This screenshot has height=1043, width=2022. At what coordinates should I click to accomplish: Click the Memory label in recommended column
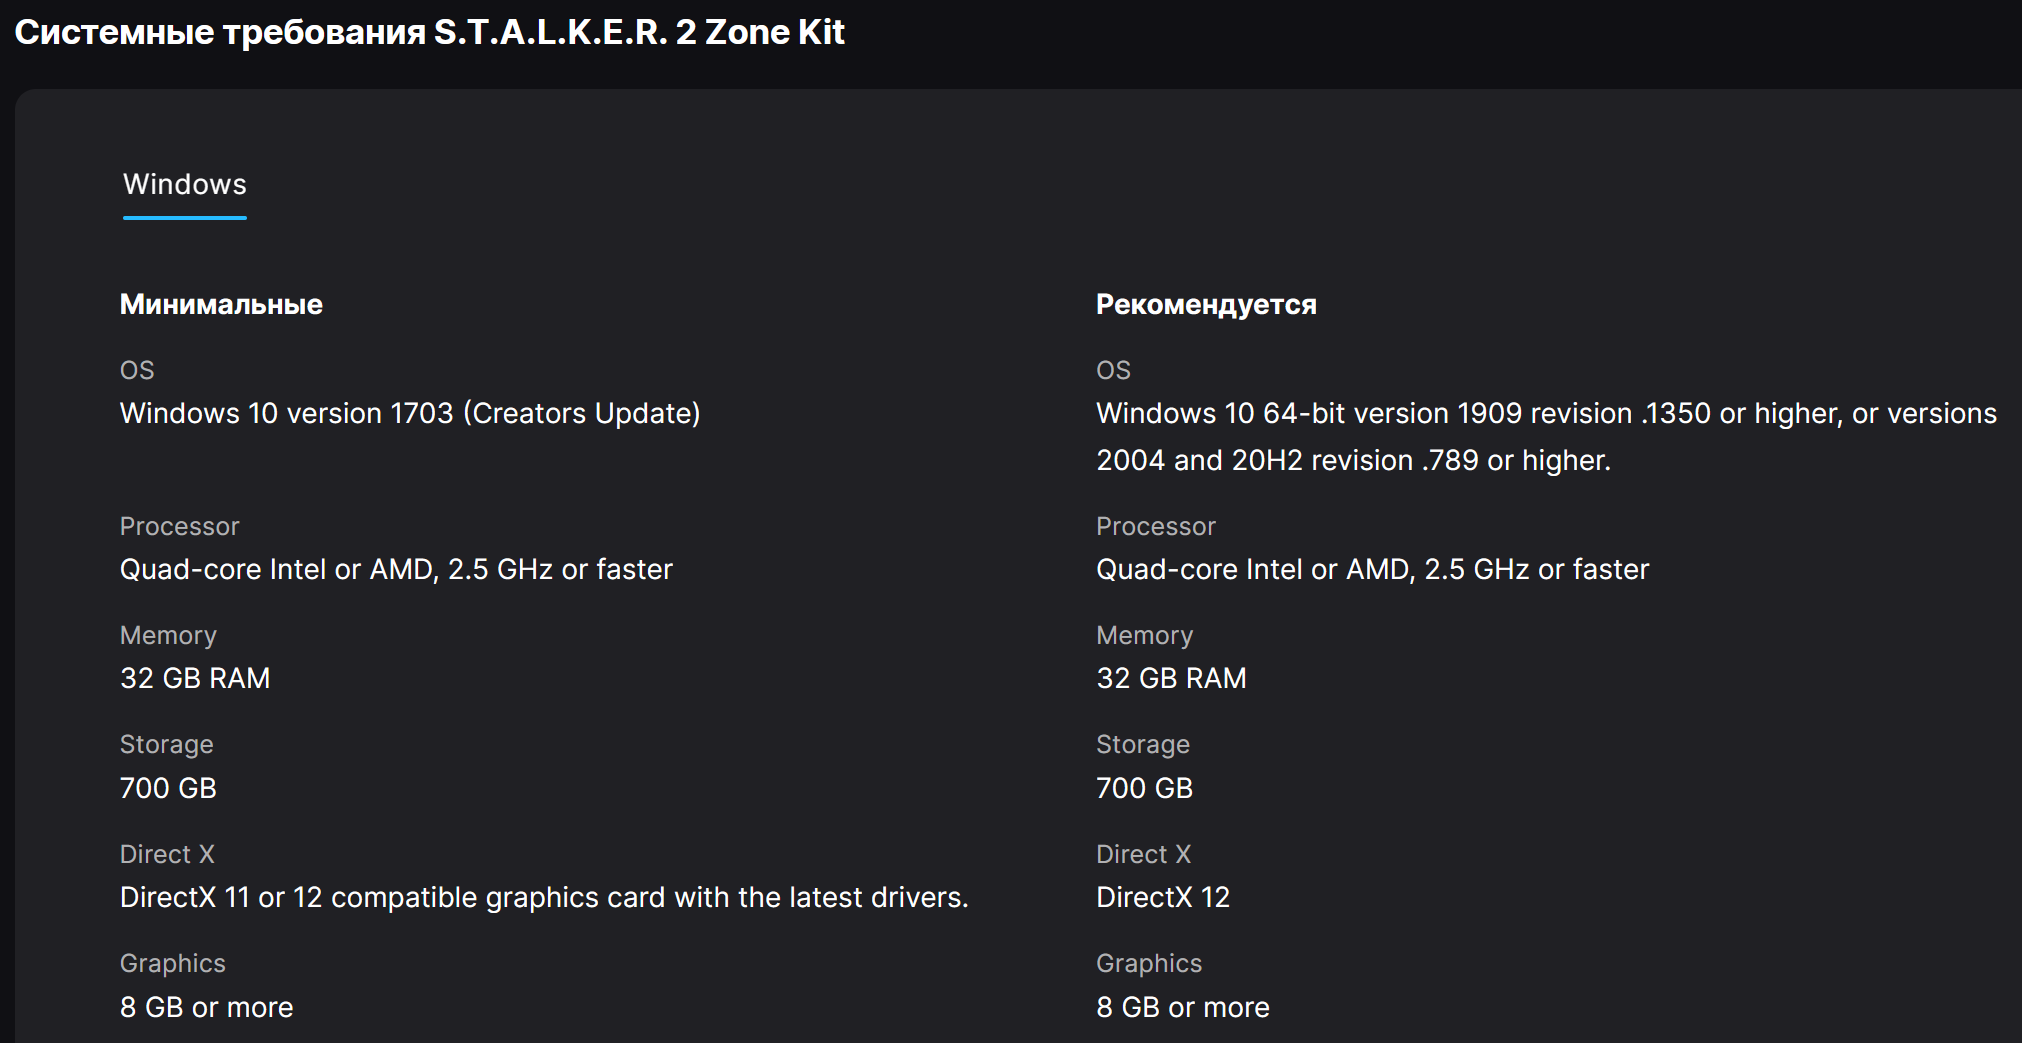pos(1144,635)
